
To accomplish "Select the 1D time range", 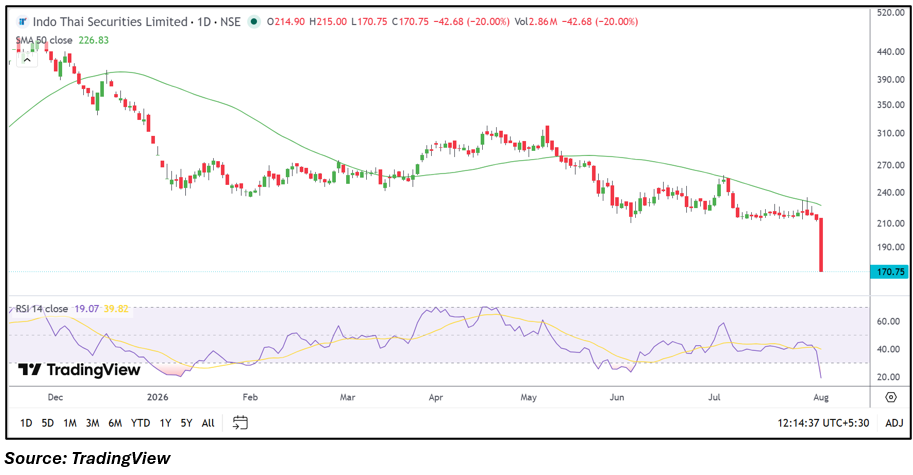I will click(26, 423).
